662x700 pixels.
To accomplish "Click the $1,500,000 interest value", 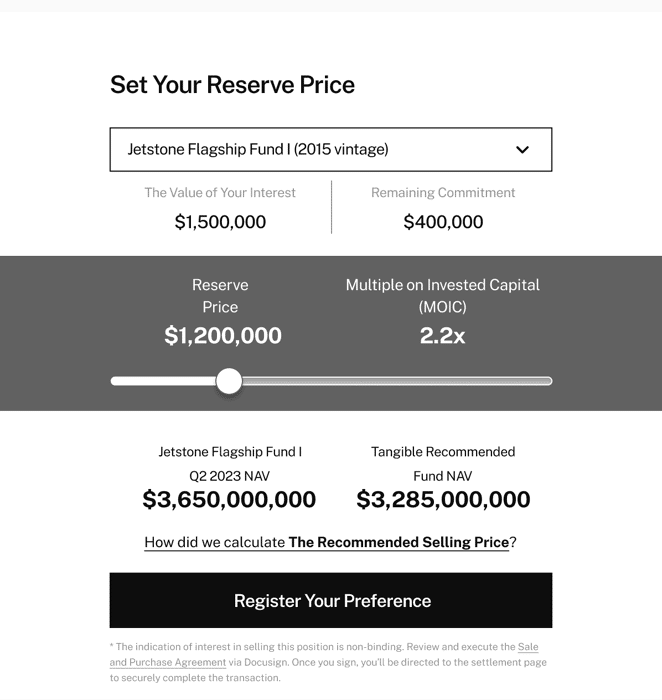I will pos(220,222).
